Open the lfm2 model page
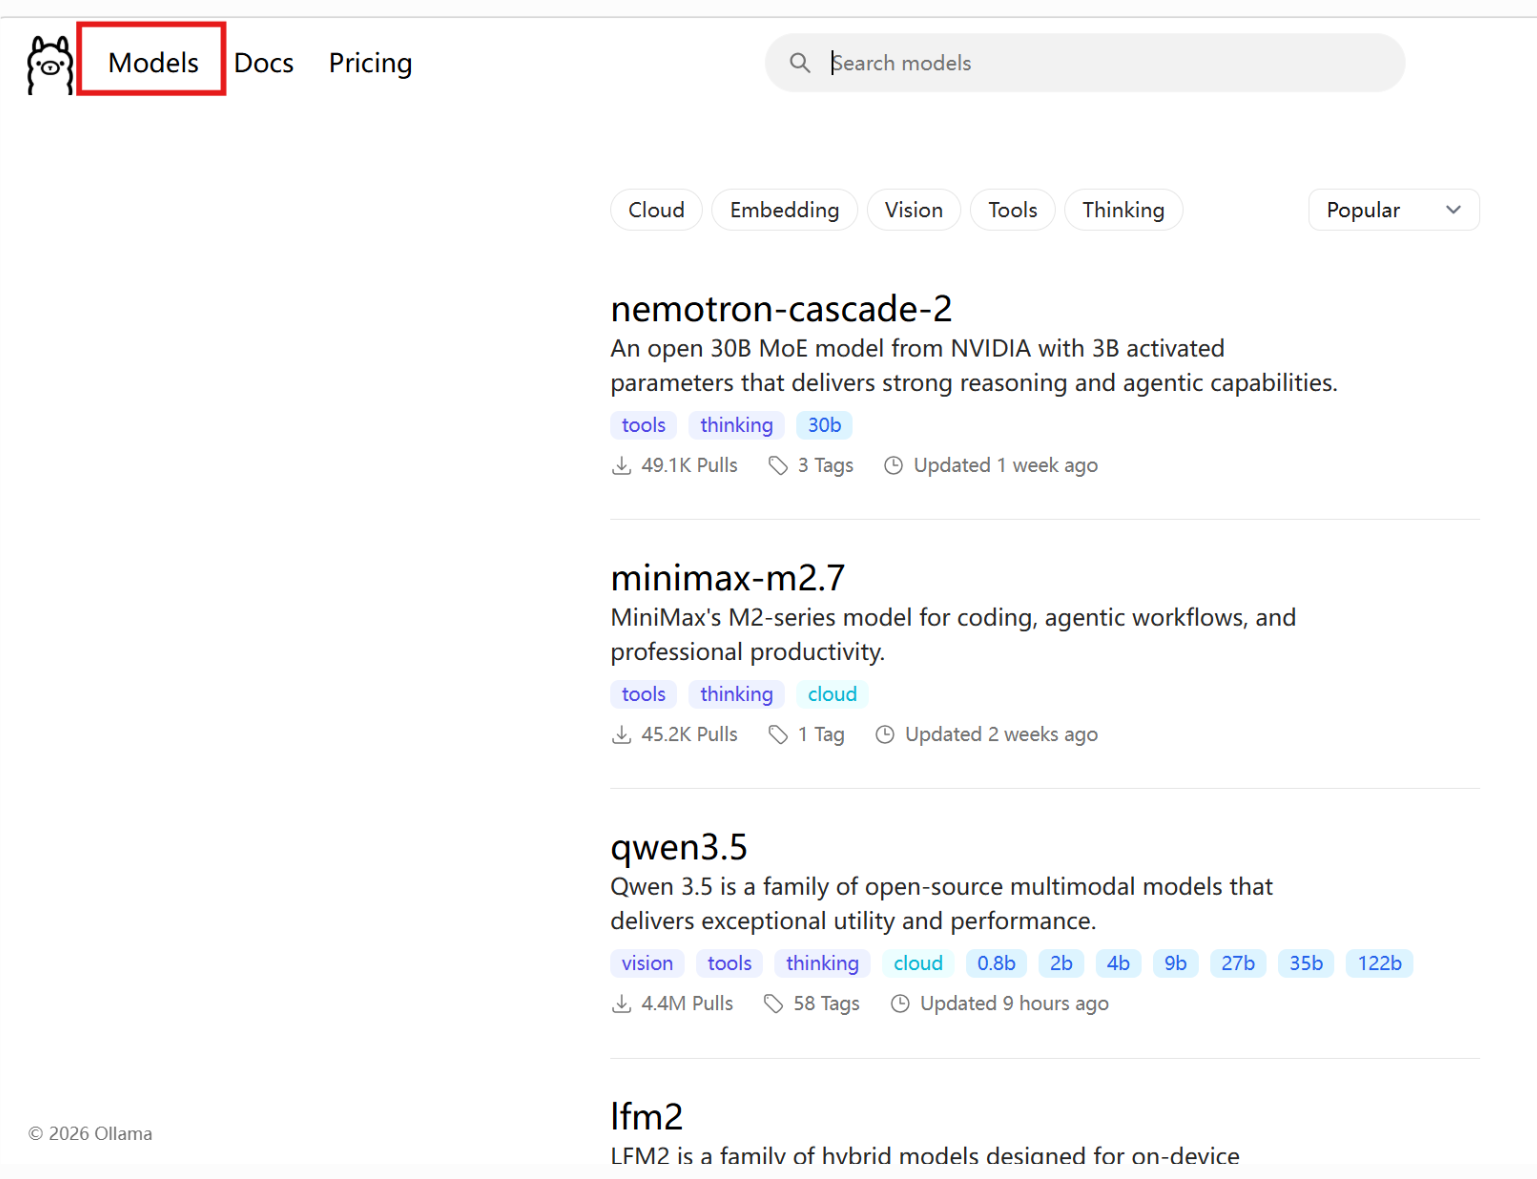The height and width of the screenshot is (1179, 1537). (x=646, y=1116)
